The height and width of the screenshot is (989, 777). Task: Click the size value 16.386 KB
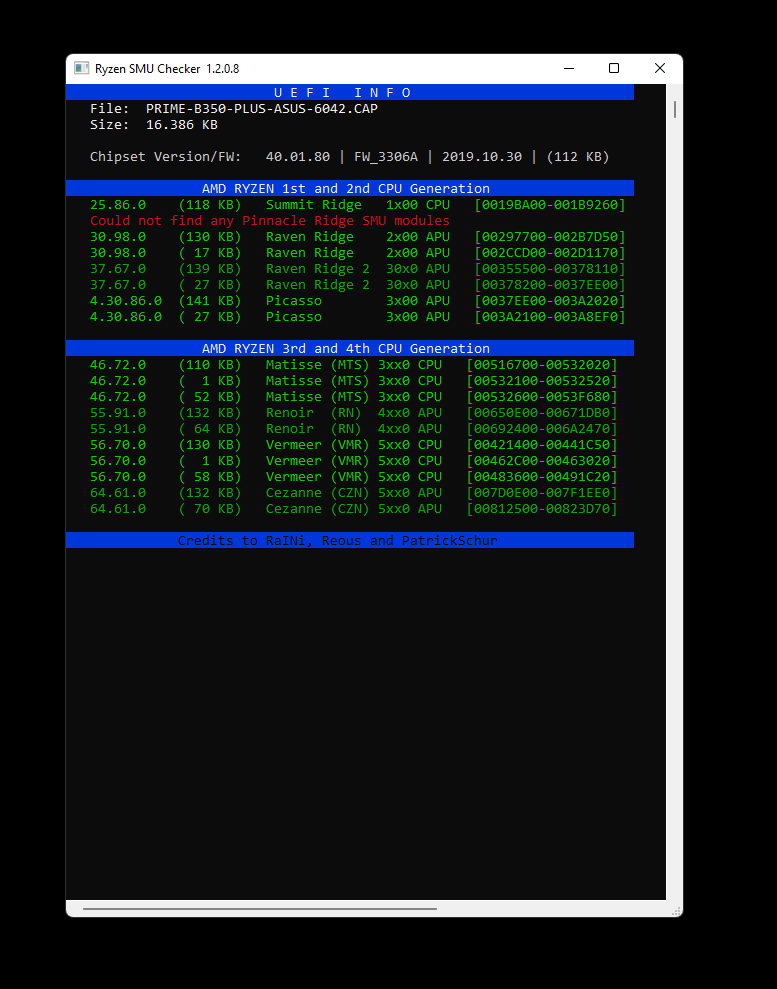(182, 125)
